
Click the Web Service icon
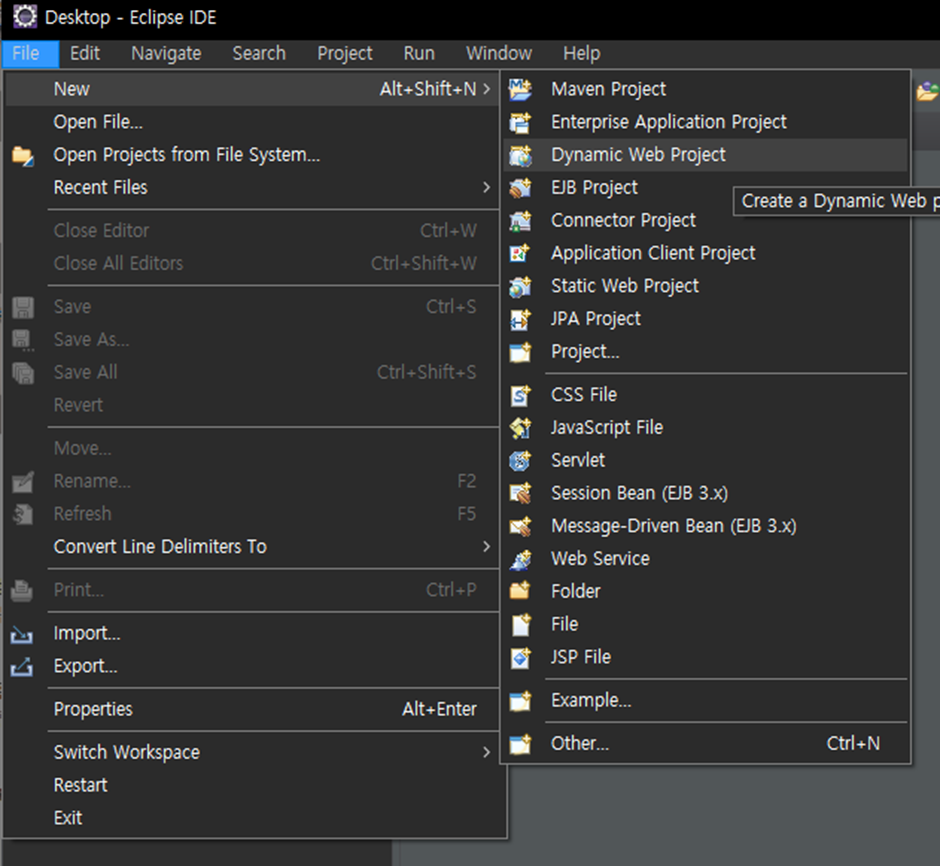click(520, 559)
